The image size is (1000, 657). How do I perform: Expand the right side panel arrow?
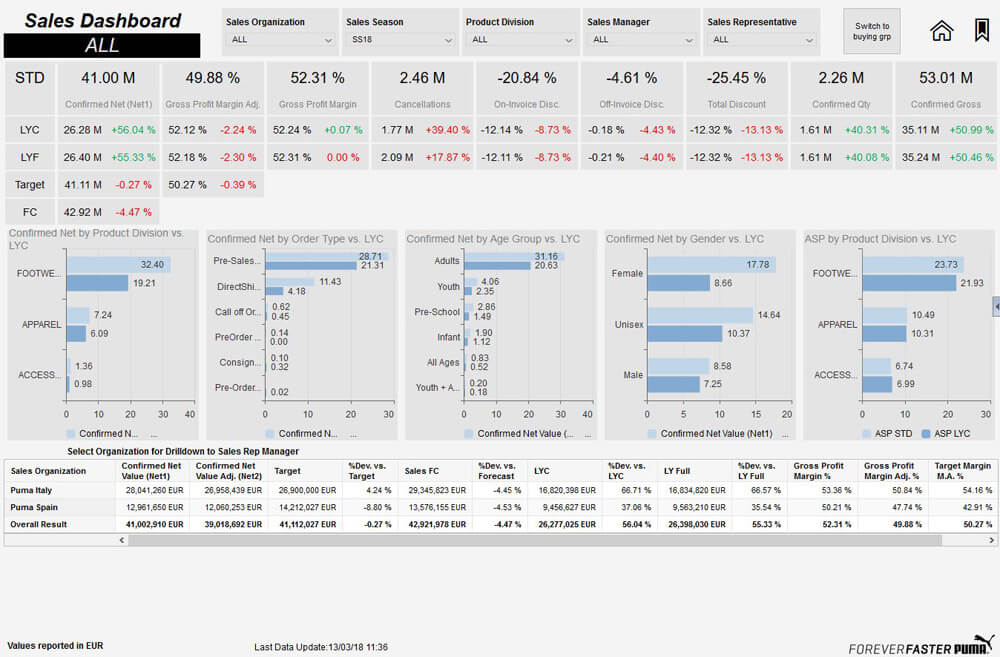click(996, 306)
